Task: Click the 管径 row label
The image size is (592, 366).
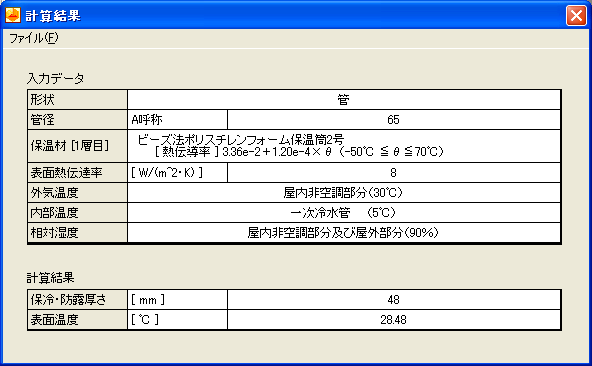Action: (77, 120)
